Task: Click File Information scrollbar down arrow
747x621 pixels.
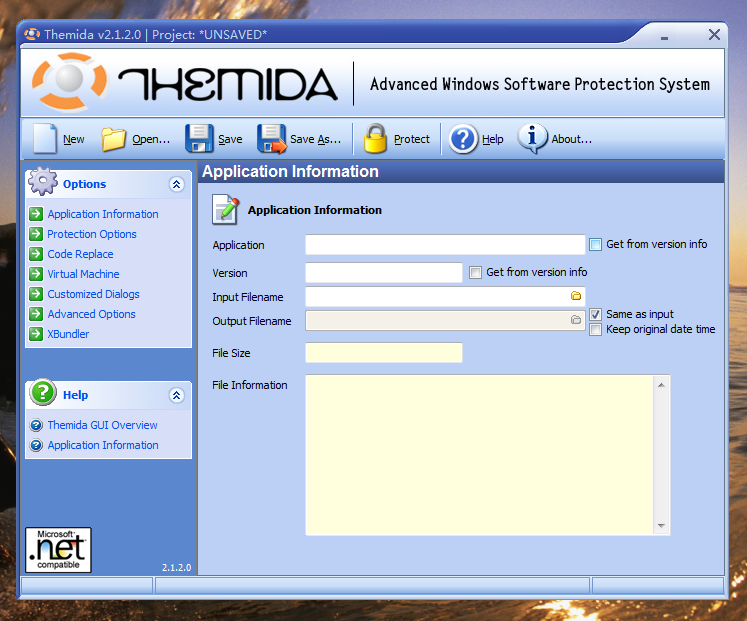Action: click(x=661, y=526)
